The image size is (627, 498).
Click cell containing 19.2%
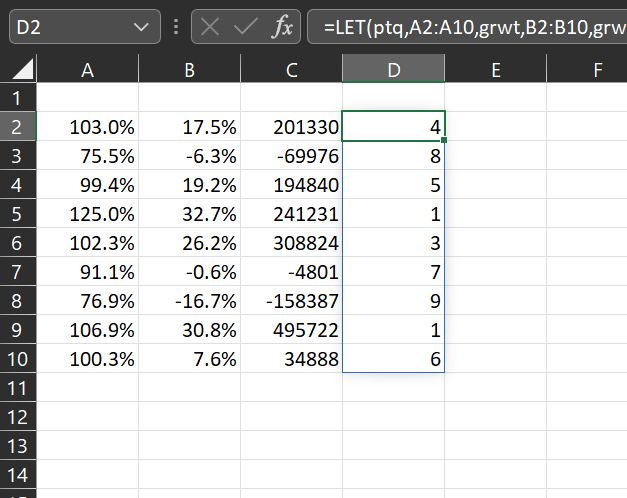190,184
